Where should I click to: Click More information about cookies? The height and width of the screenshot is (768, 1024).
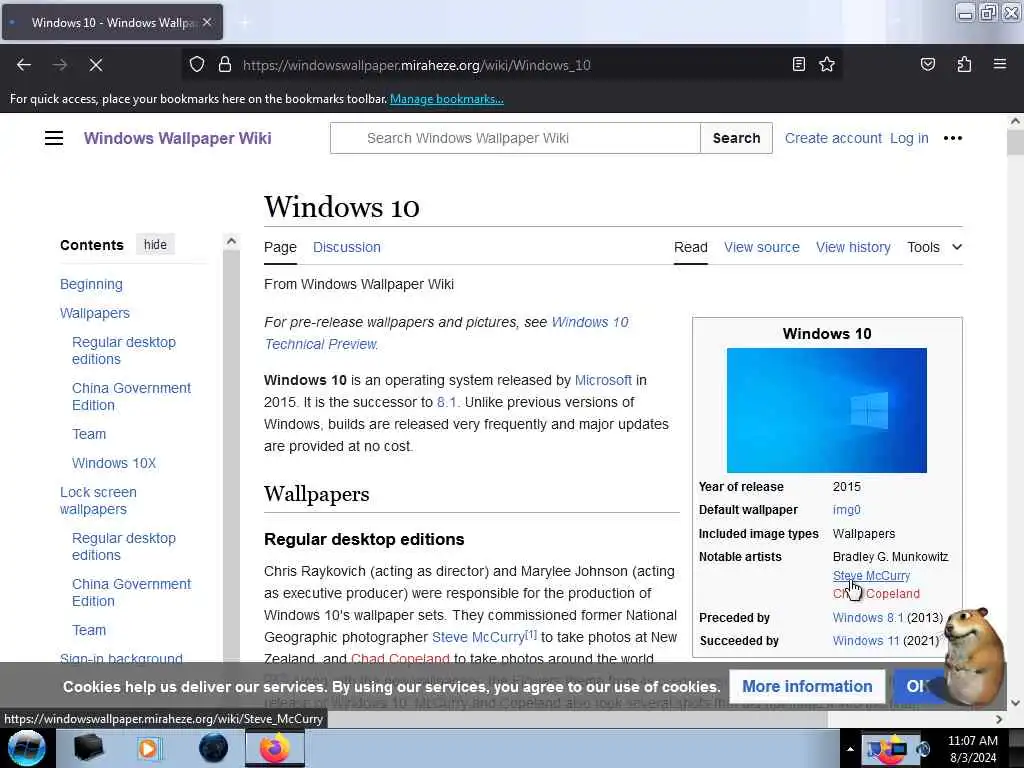(x=807, y=686)
